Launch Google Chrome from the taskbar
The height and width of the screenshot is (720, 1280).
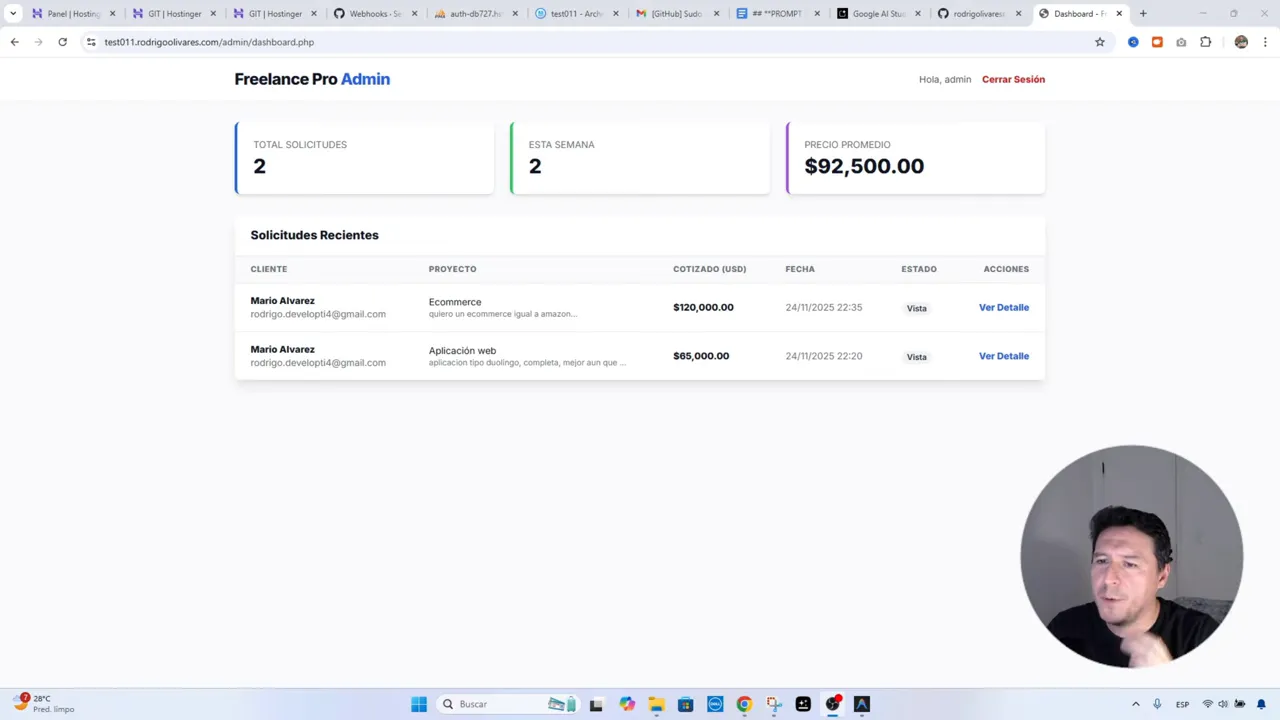pyautogui.click(x=744, y=704)
